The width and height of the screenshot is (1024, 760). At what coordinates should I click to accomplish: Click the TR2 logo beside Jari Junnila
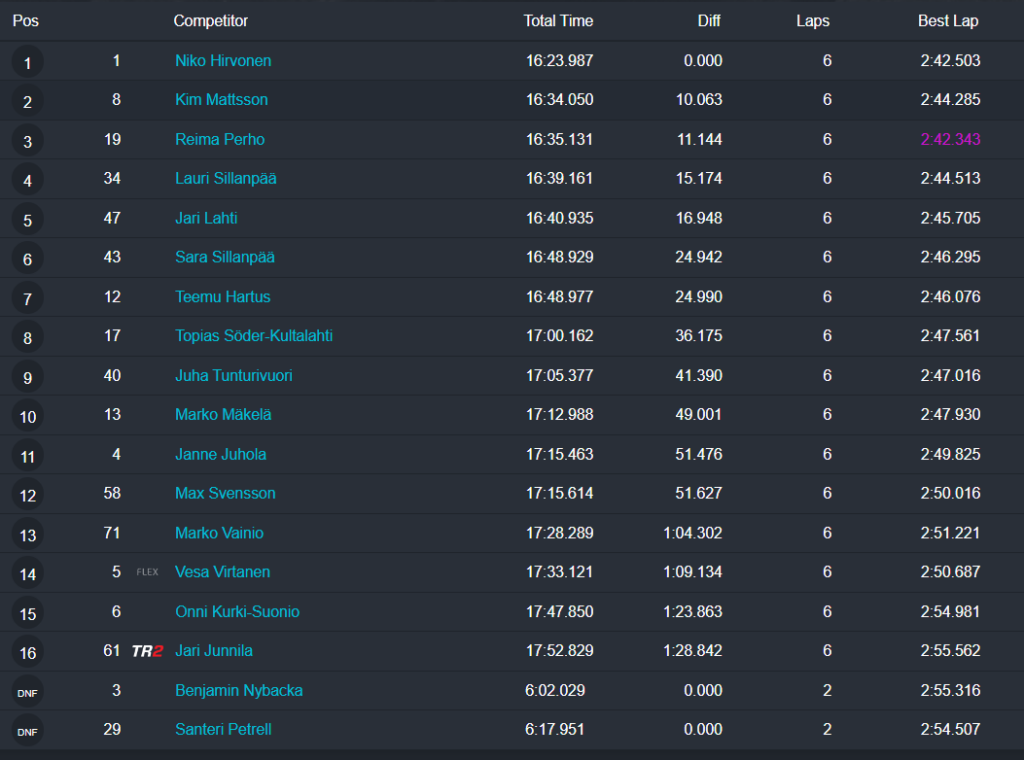(147, 651)
